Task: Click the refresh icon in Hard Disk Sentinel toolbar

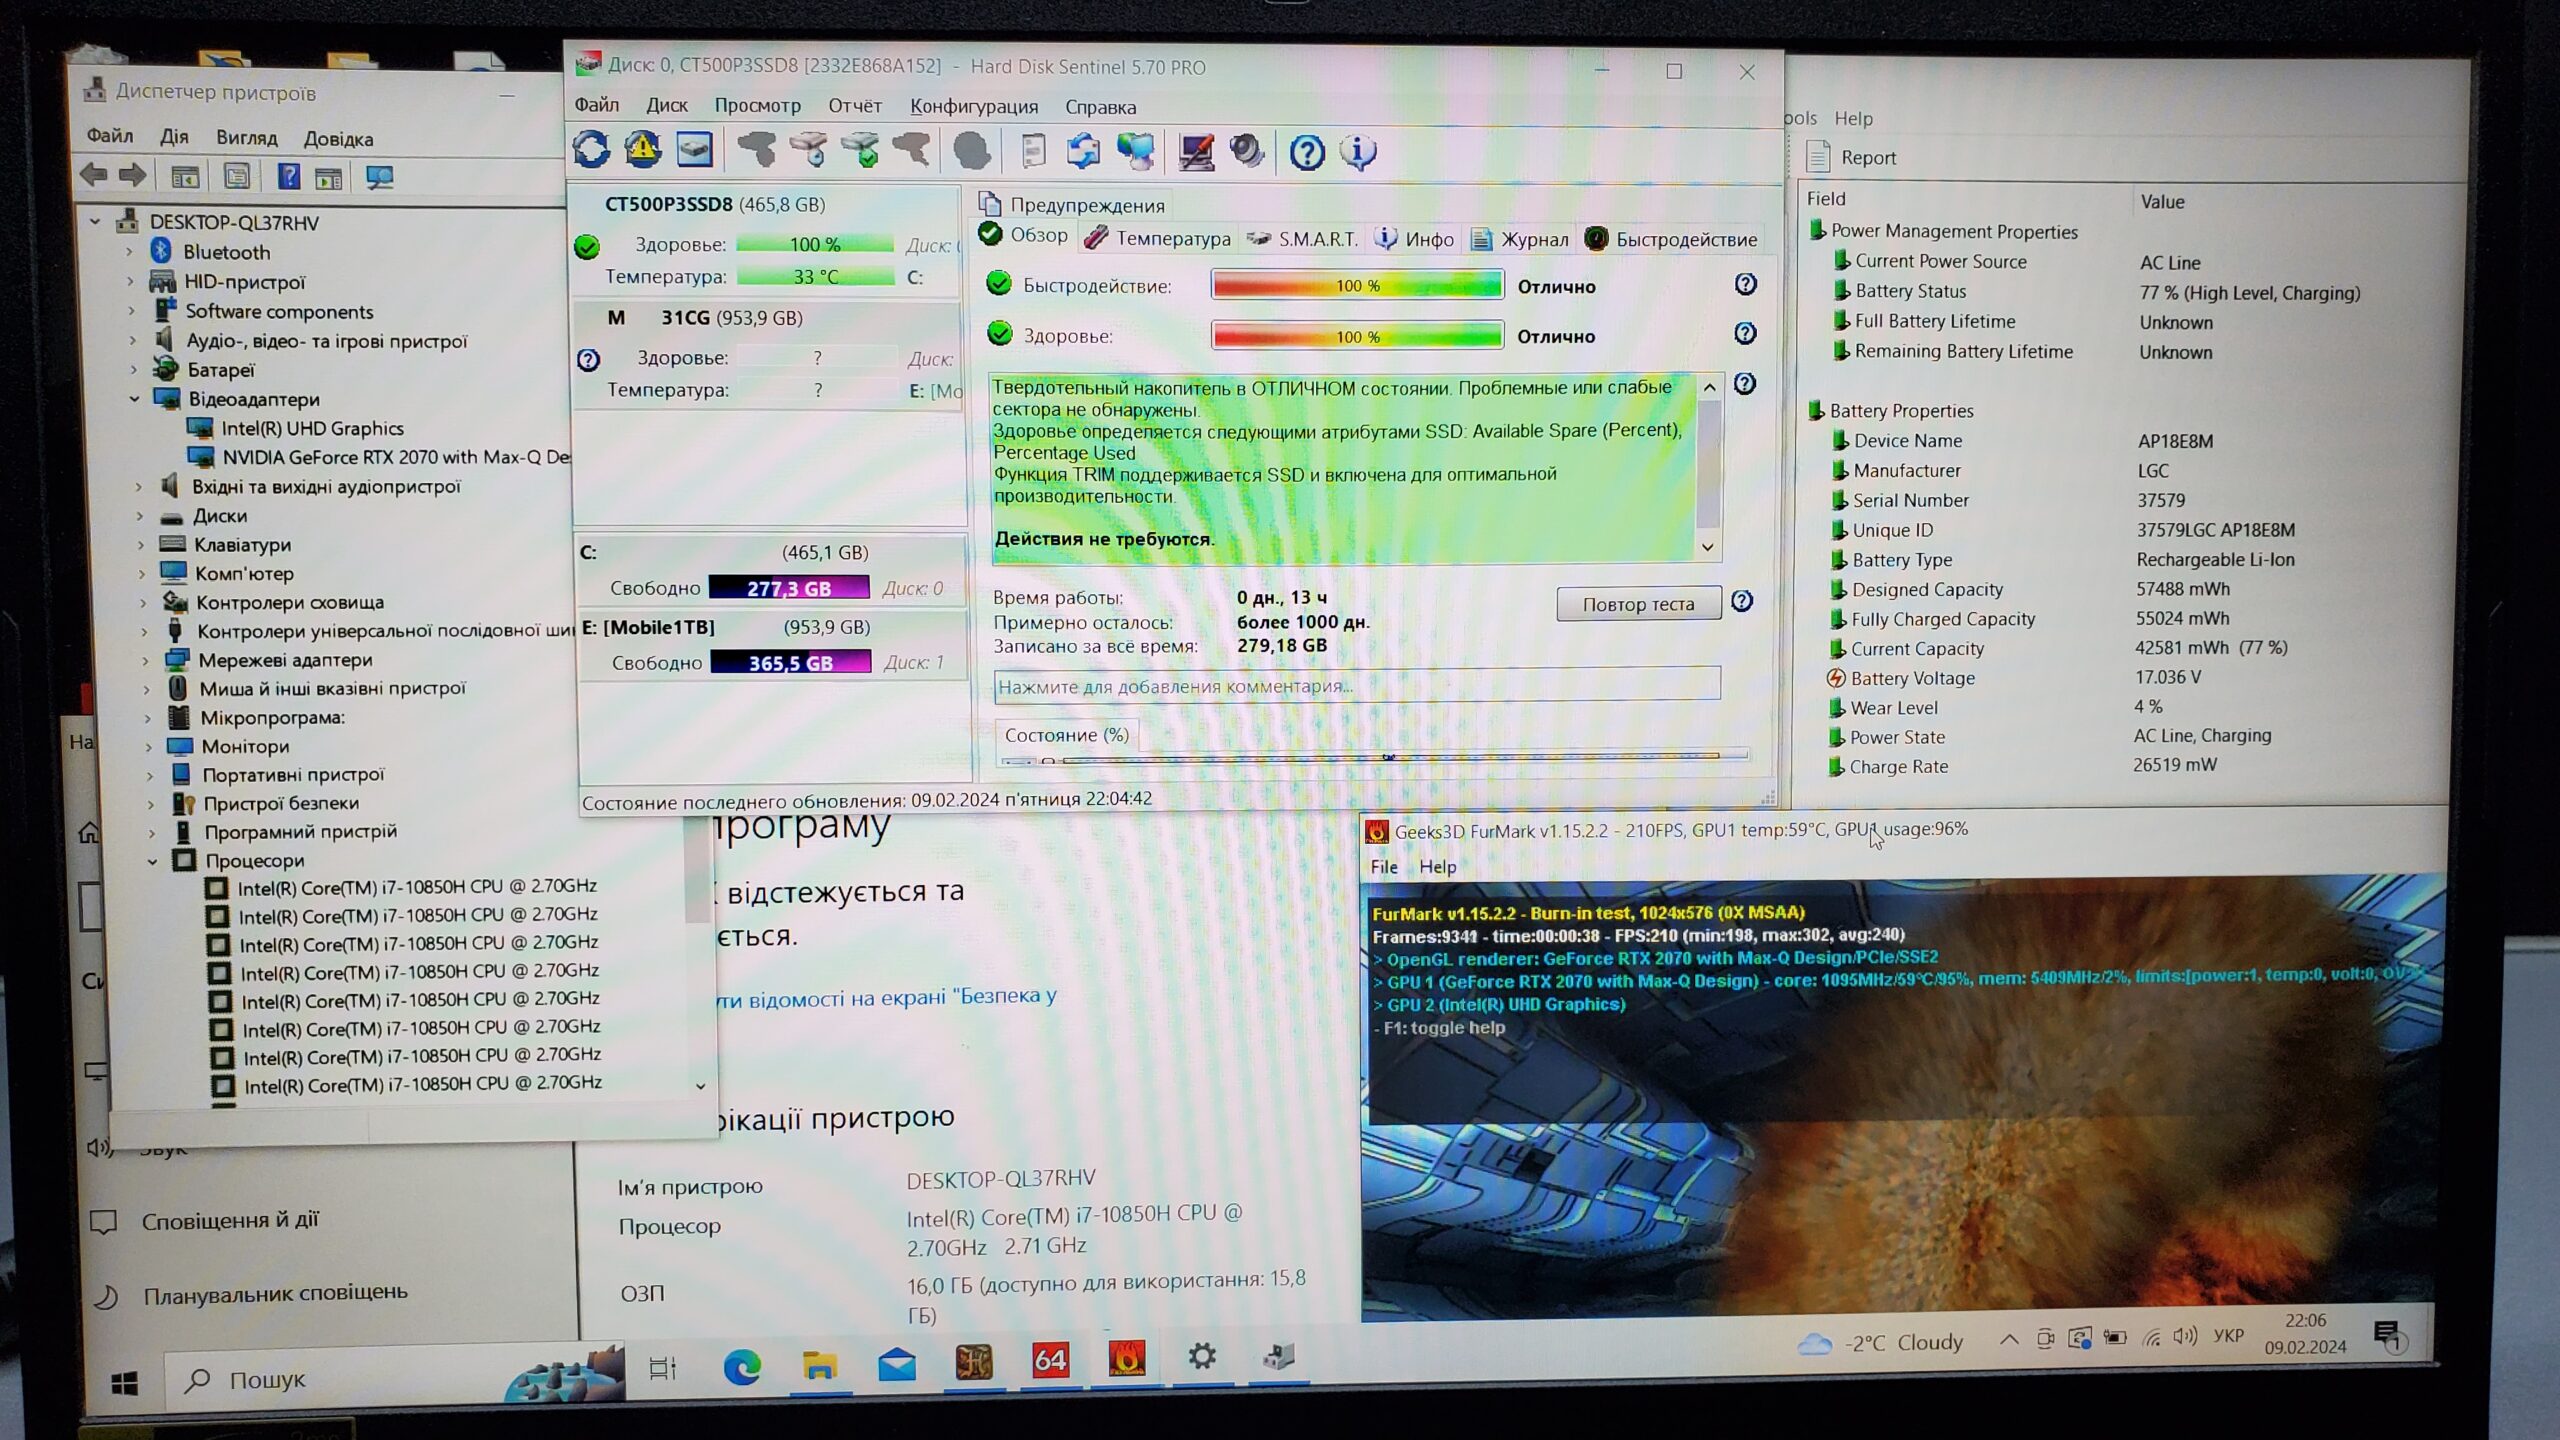Action: [591, 150]
